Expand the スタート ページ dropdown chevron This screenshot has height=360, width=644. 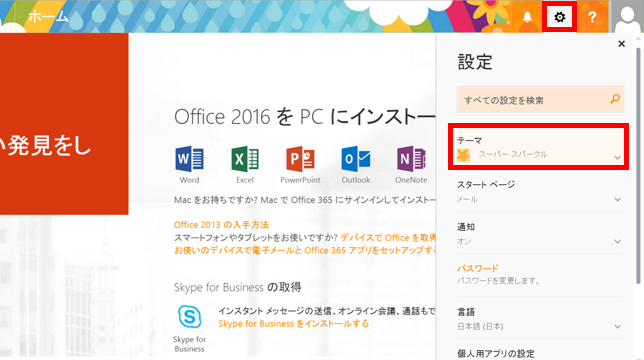point(617,199)
